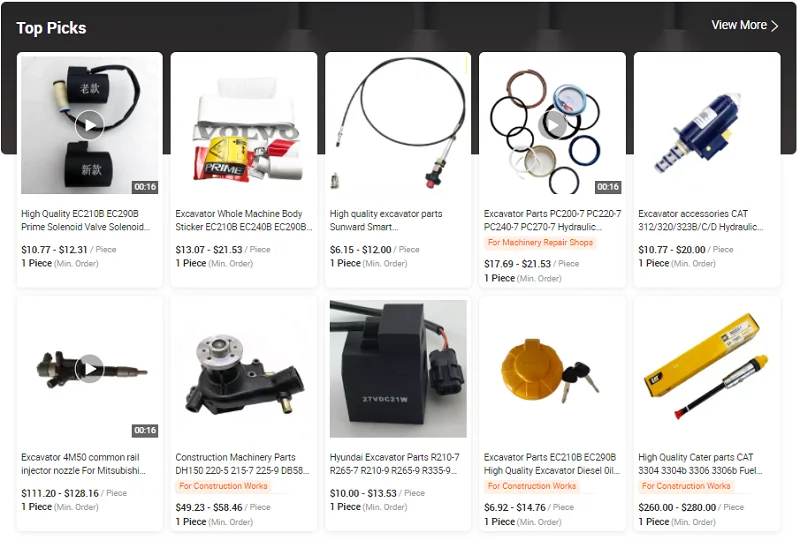This screenshot has height=540, width=800.
Task: Open DH150 water pump product image
Action: pyautogui.click(x=244, y=369)
